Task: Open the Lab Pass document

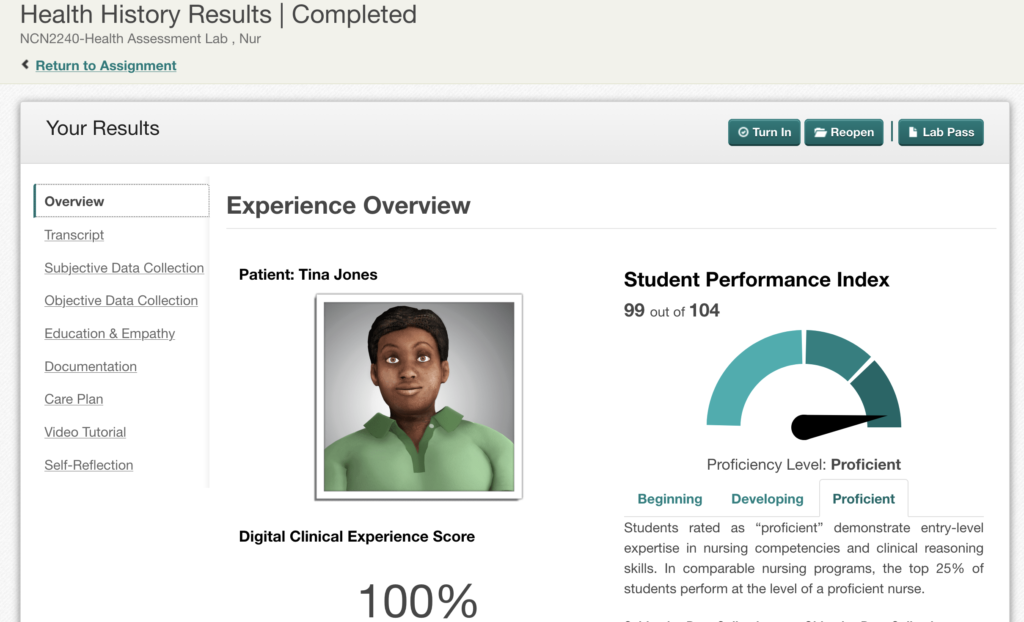Action: point(940,132)
